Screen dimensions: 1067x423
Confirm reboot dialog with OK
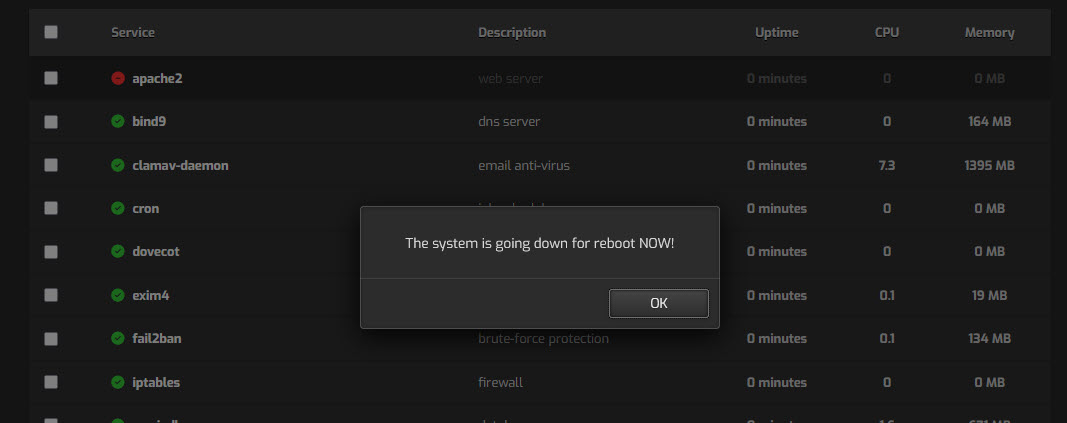point(659,303)
